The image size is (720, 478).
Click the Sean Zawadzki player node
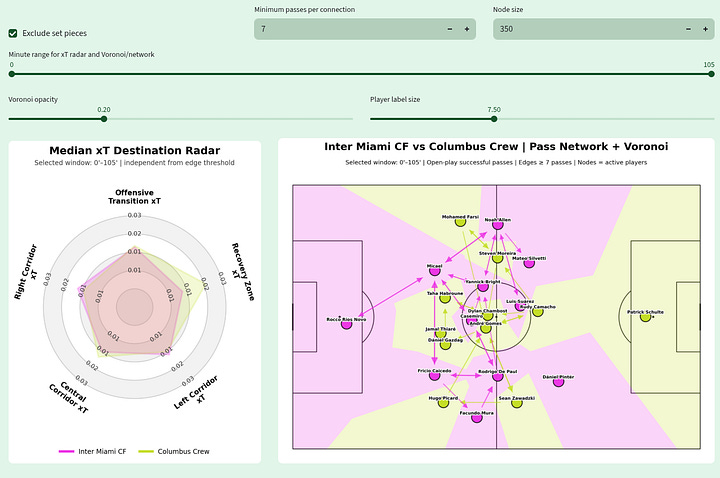click(x=517, y=403)
